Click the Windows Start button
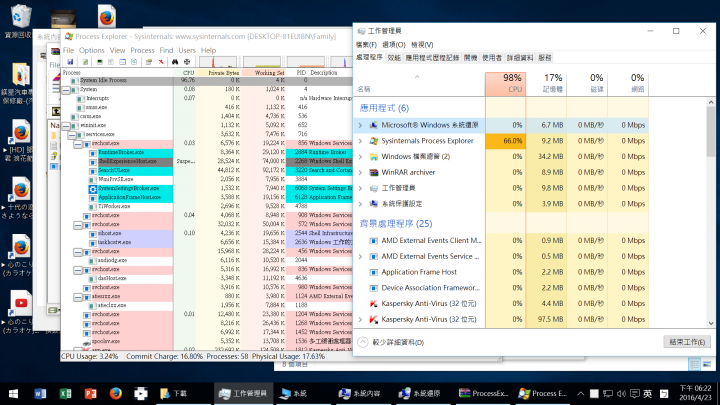The image size is (720, 405). [x=13, y=394]
